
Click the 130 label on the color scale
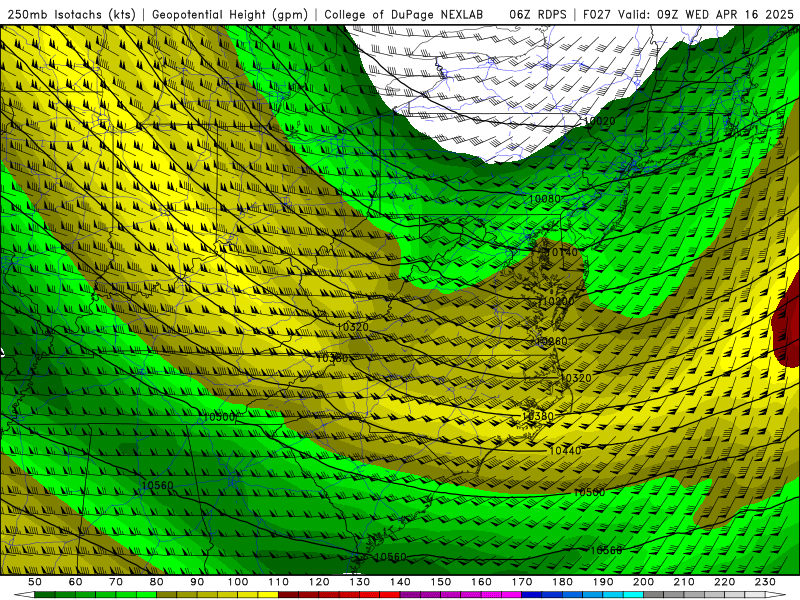pos(360,582)
